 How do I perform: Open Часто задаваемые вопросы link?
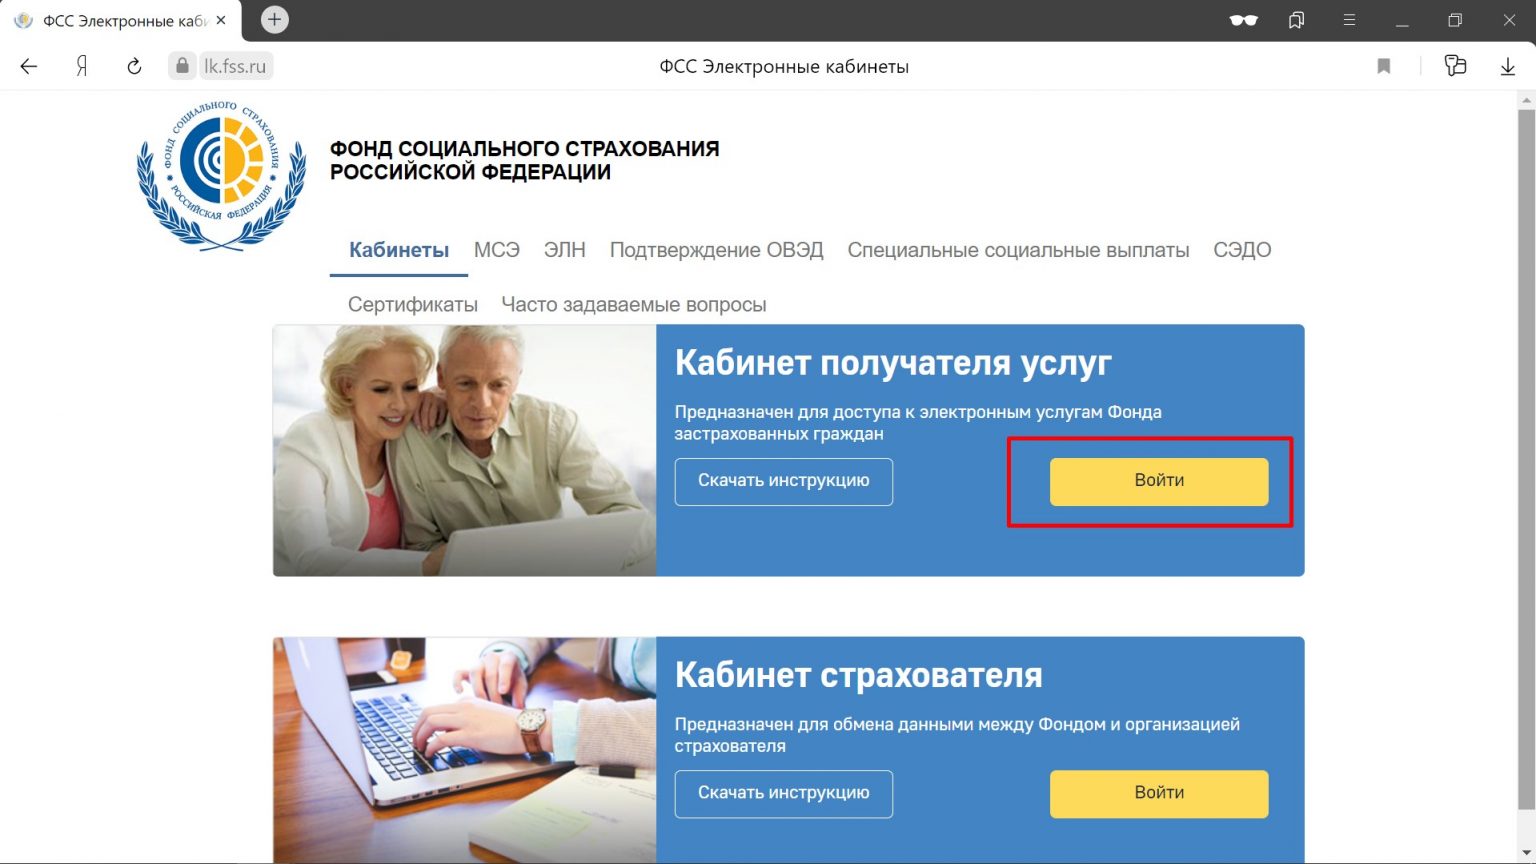point(634,304)
